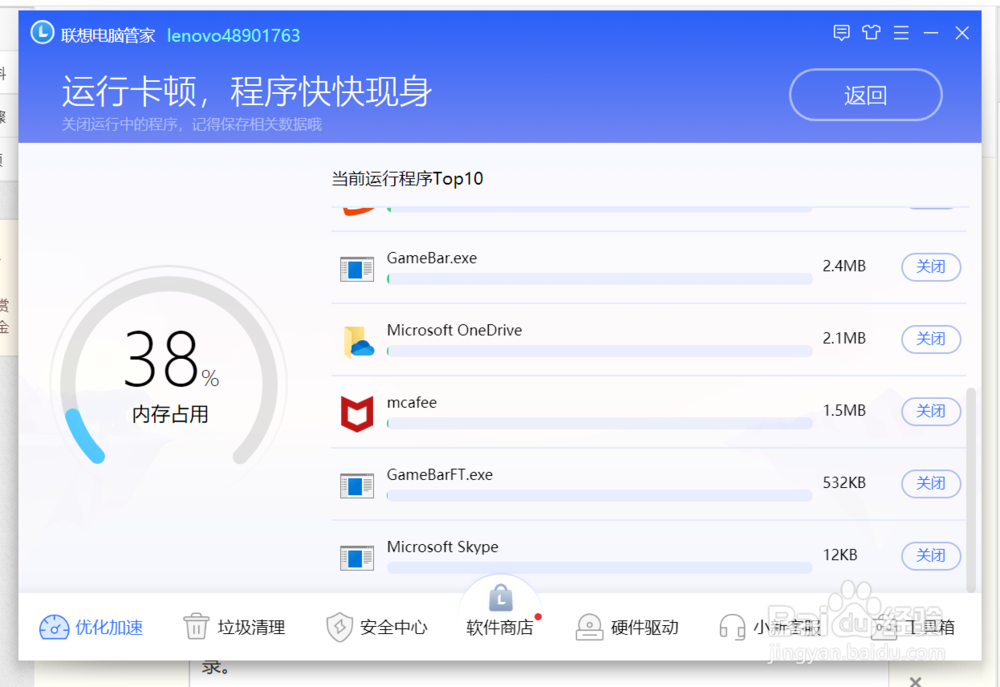Click the drive icon for 硬件驱动

pos(589,627)
